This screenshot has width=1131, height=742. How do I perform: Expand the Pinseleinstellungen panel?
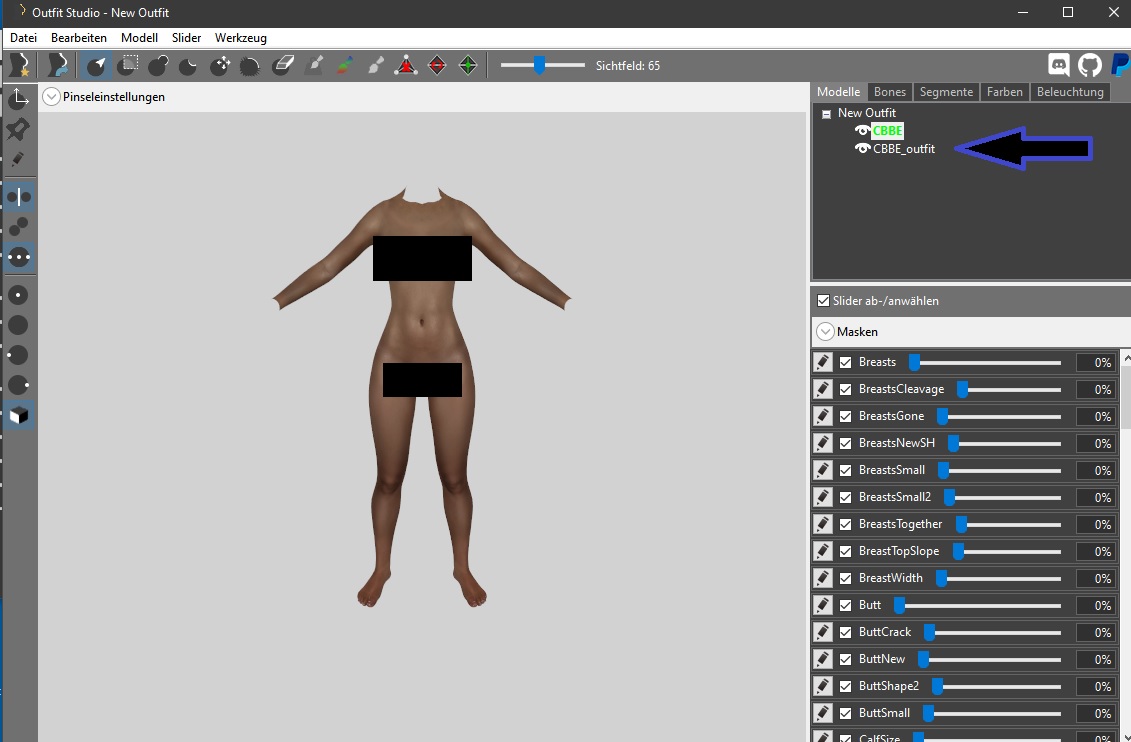click(x=52, y=97)
